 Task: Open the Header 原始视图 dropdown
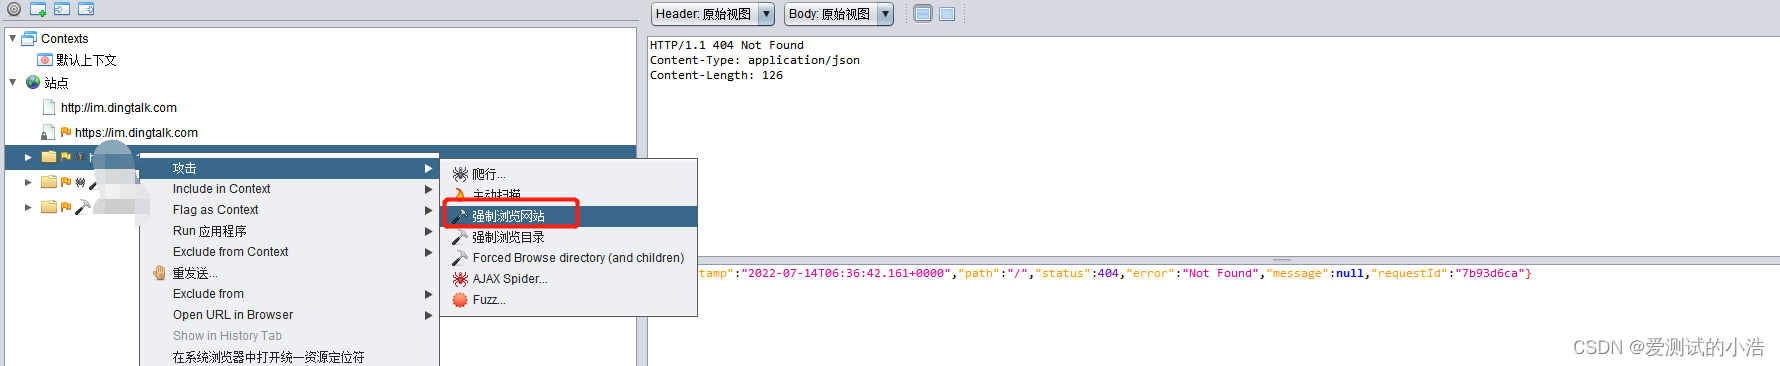point(713,14)
